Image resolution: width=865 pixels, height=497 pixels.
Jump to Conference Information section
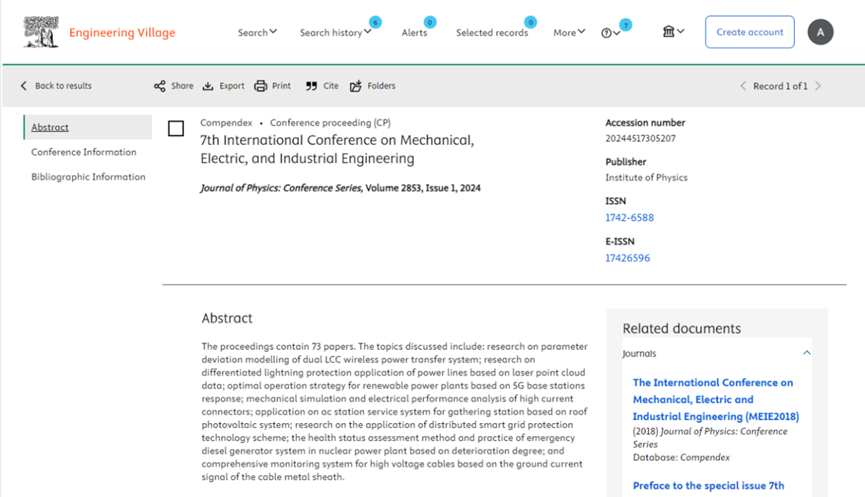[84, 152]
